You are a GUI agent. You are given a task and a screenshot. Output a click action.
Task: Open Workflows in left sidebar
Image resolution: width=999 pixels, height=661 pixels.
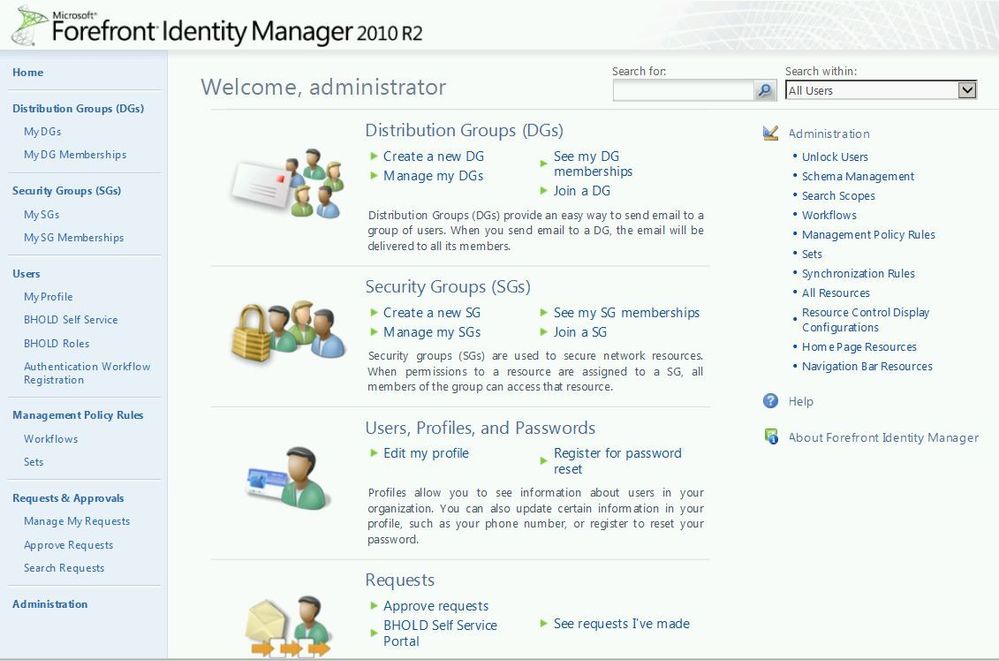51,439
